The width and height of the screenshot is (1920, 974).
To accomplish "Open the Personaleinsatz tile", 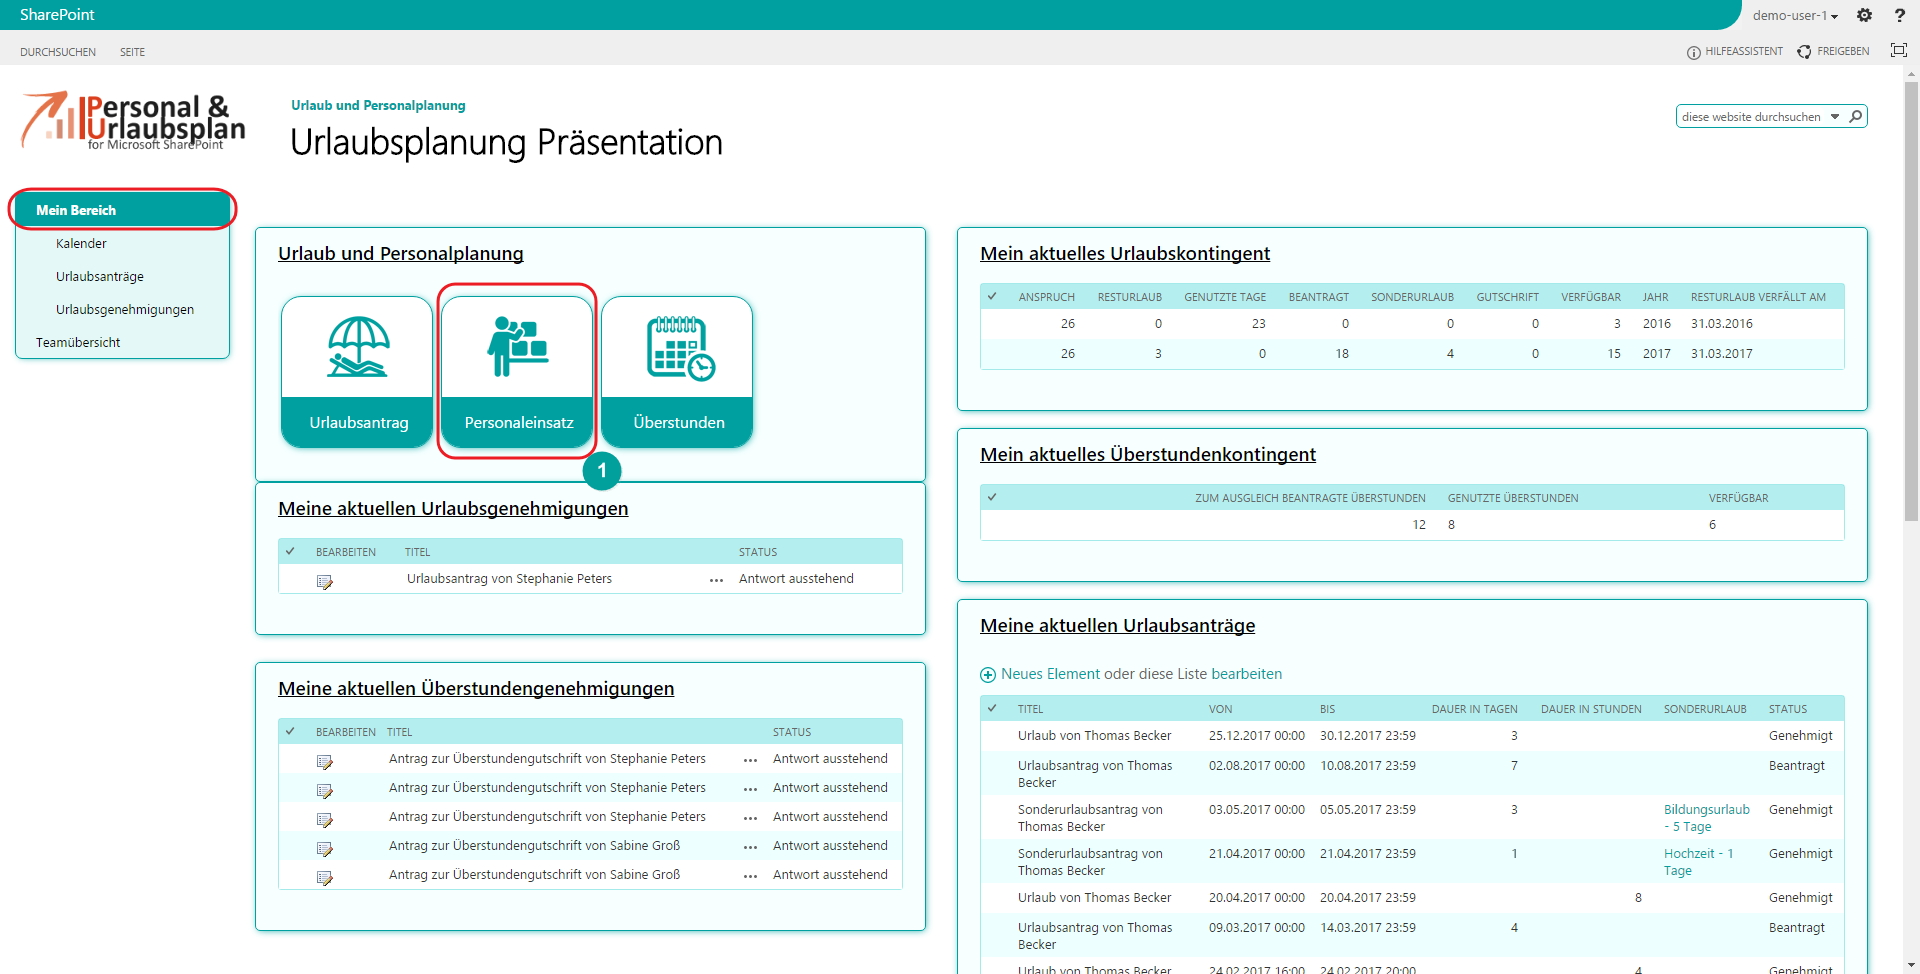I will pyautogui.click(x=517, y=372).
